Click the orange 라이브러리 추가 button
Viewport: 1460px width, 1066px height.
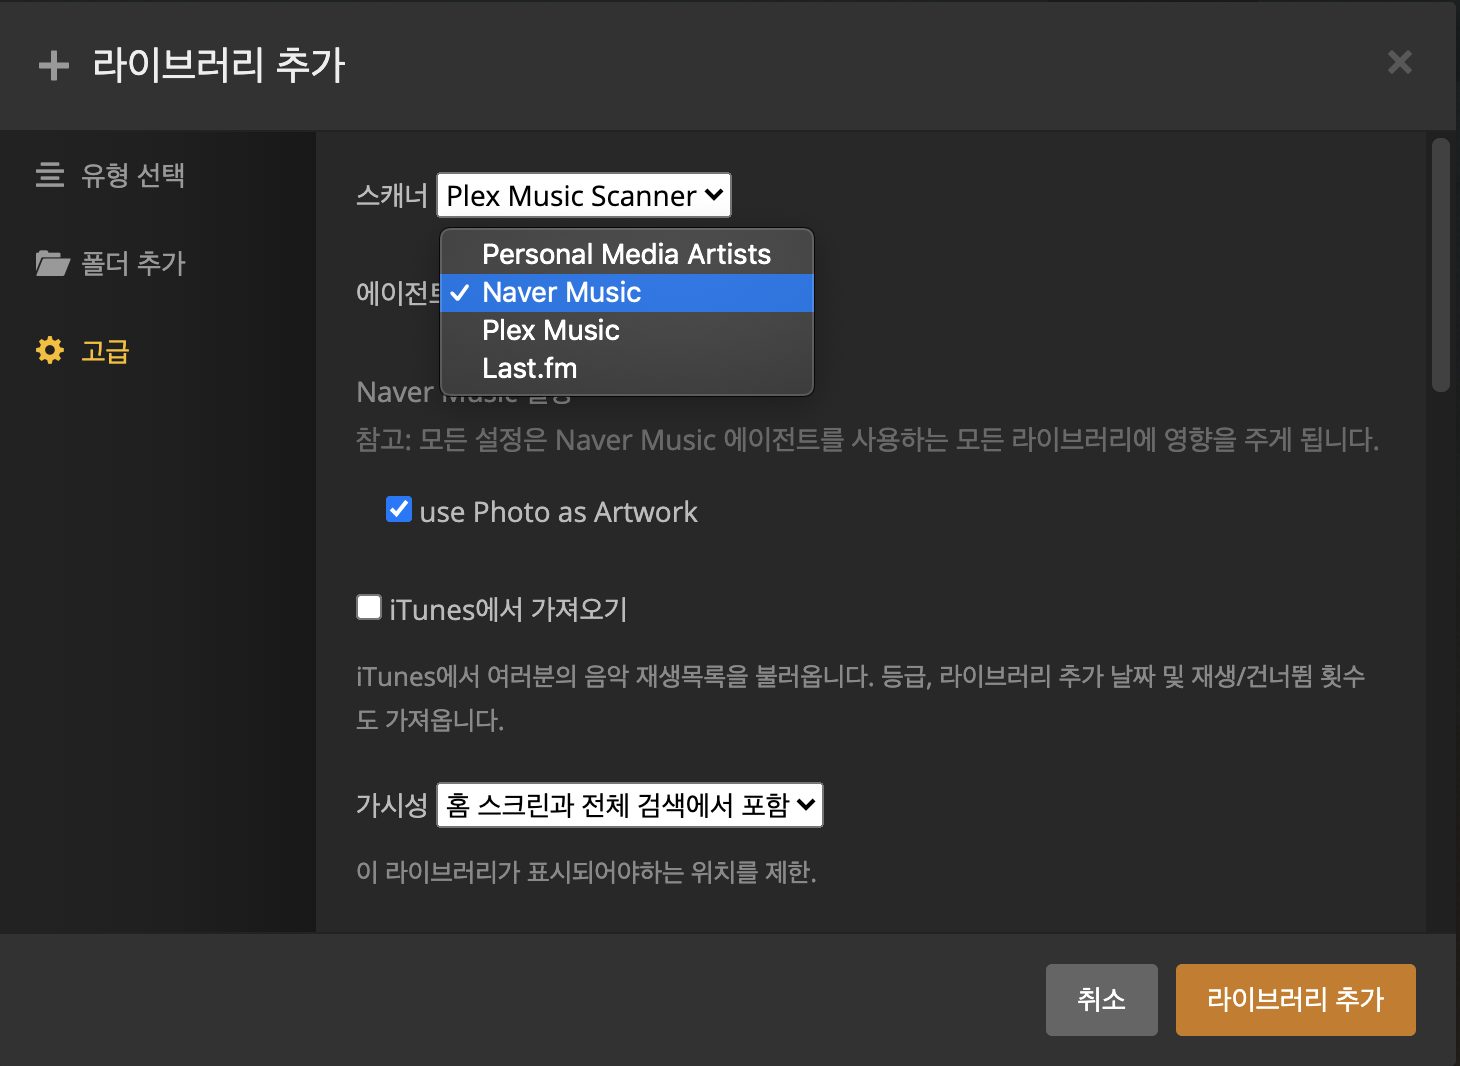(1296, 1000)
